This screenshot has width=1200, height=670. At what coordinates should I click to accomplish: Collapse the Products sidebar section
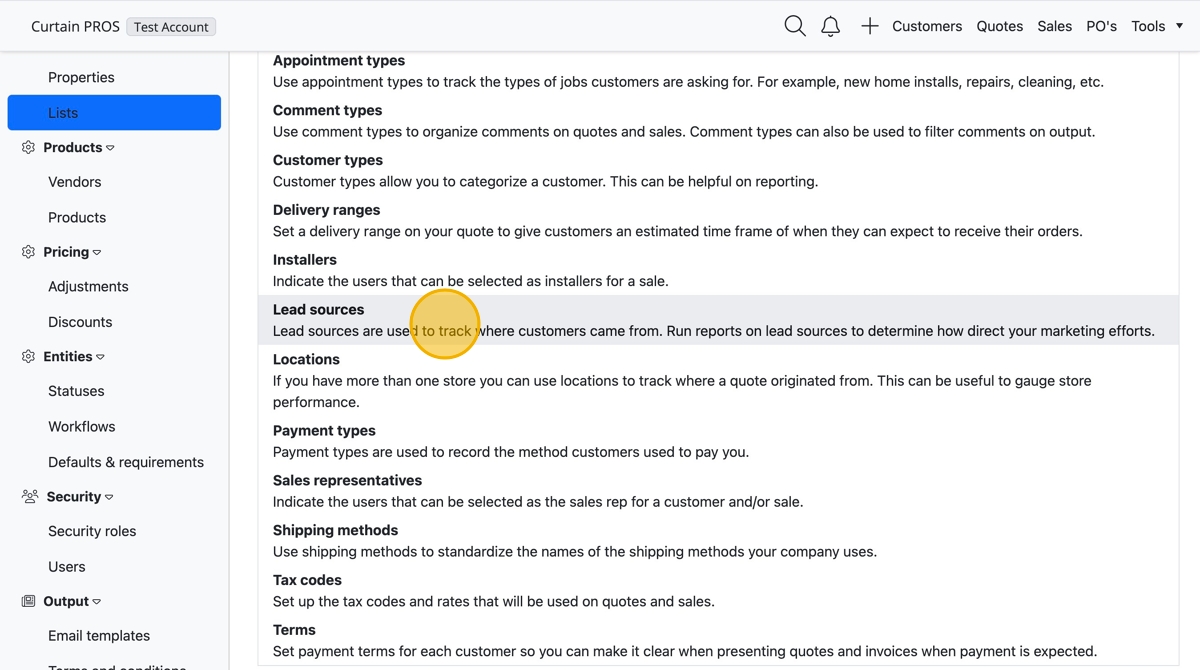pyautogui.click(x=110, y=148)
